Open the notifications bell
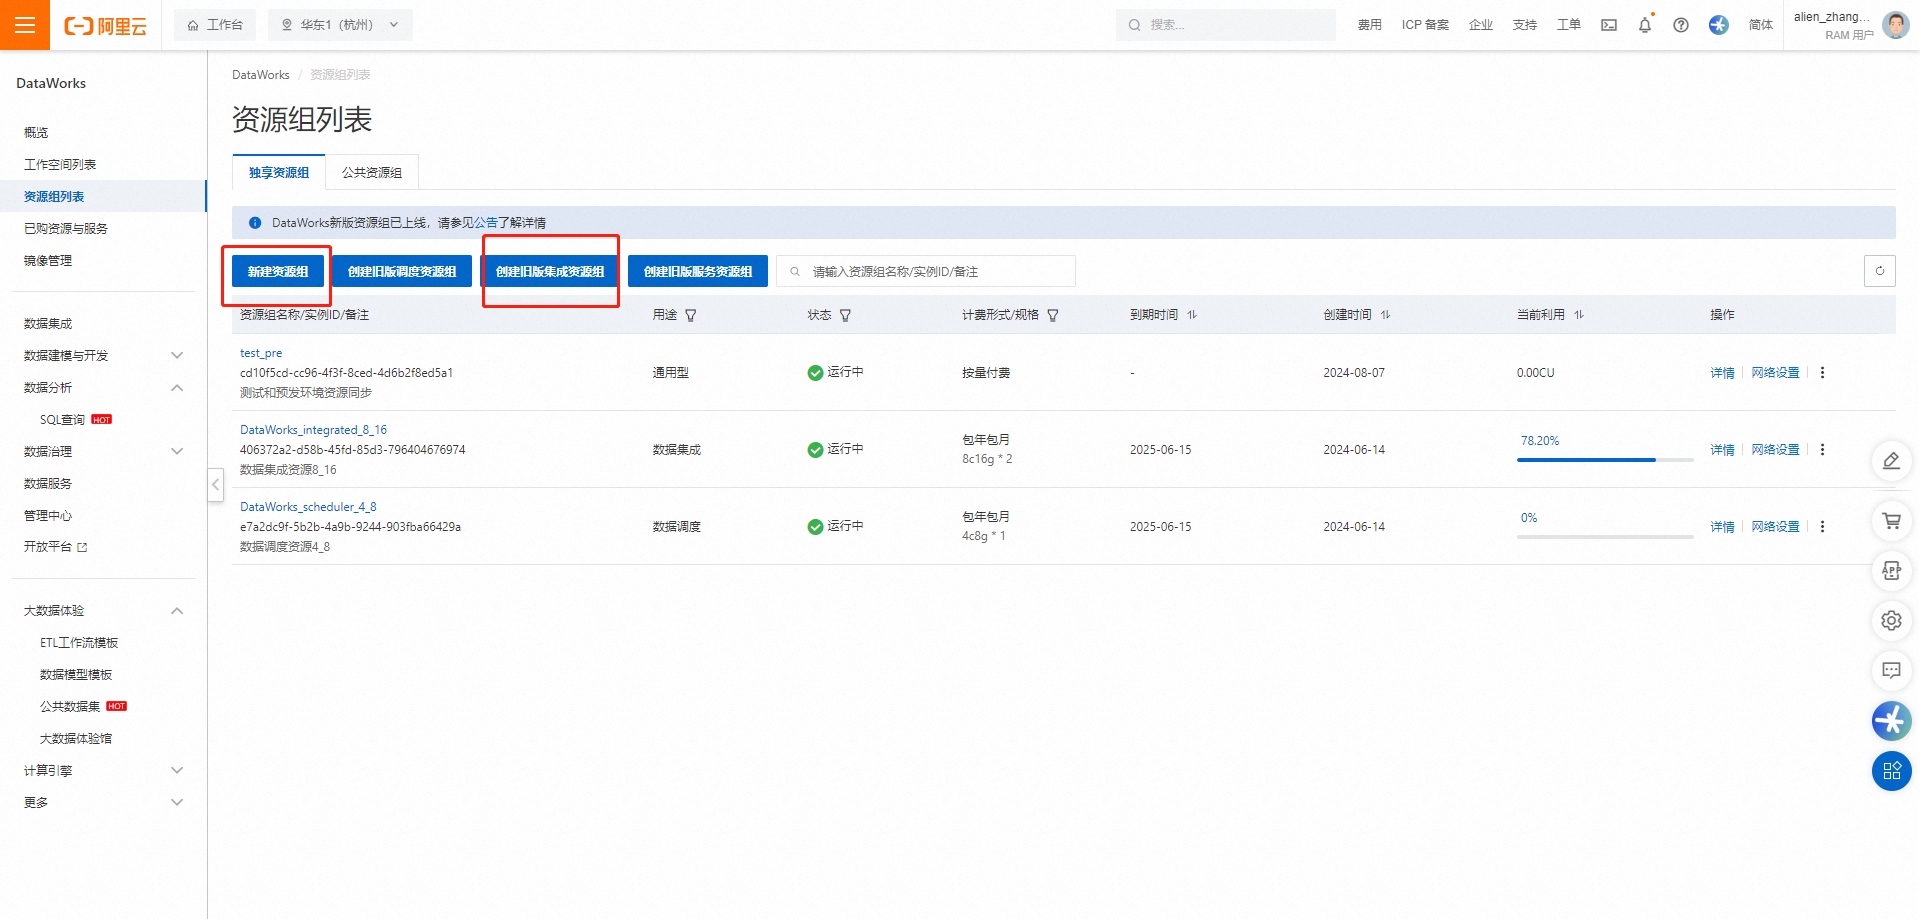Screen dimensions: 1920x919 pyautogui.click(x=1645, y=25)
